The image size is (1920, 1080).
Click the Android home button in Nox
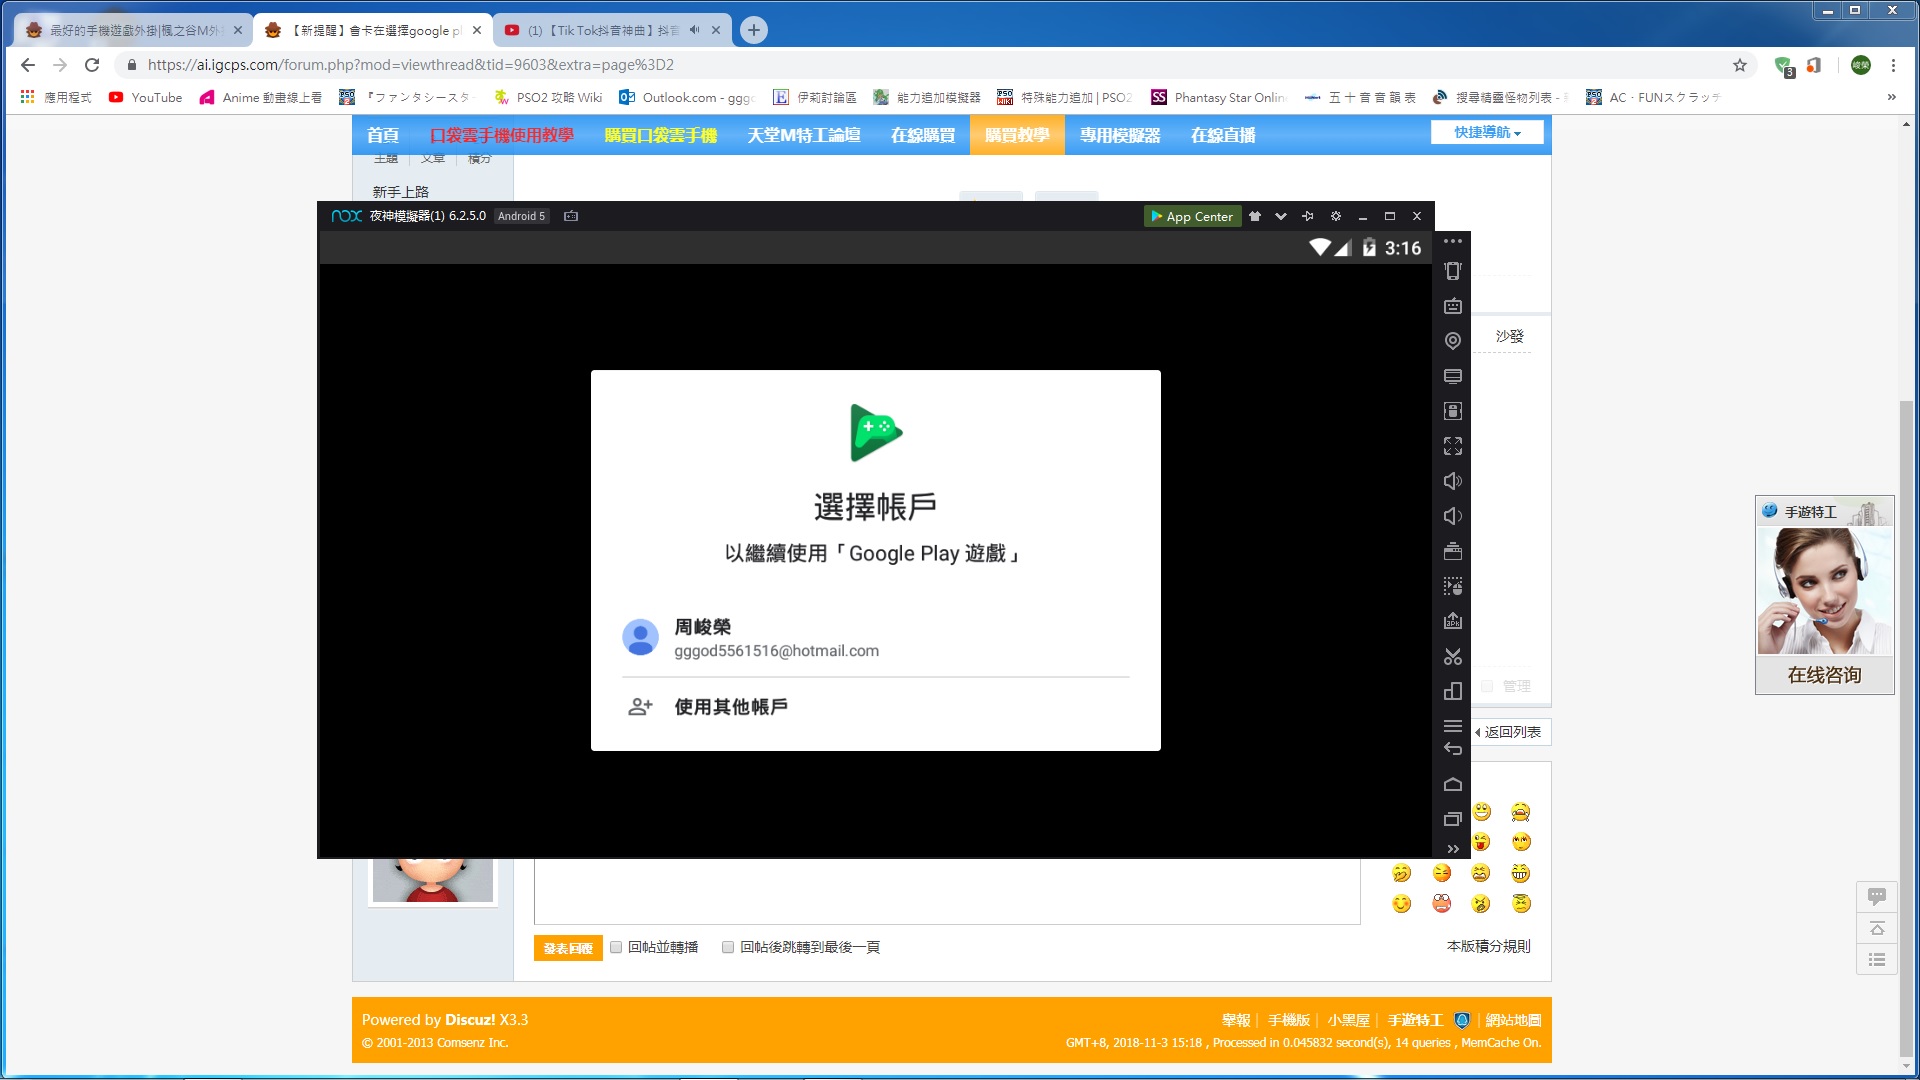1453,784
